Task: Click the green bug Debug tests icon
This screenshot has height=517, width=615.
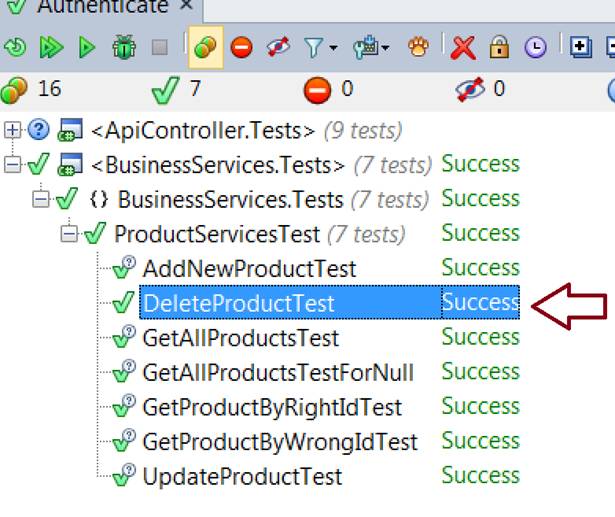Action: click(x=124, y=46)
